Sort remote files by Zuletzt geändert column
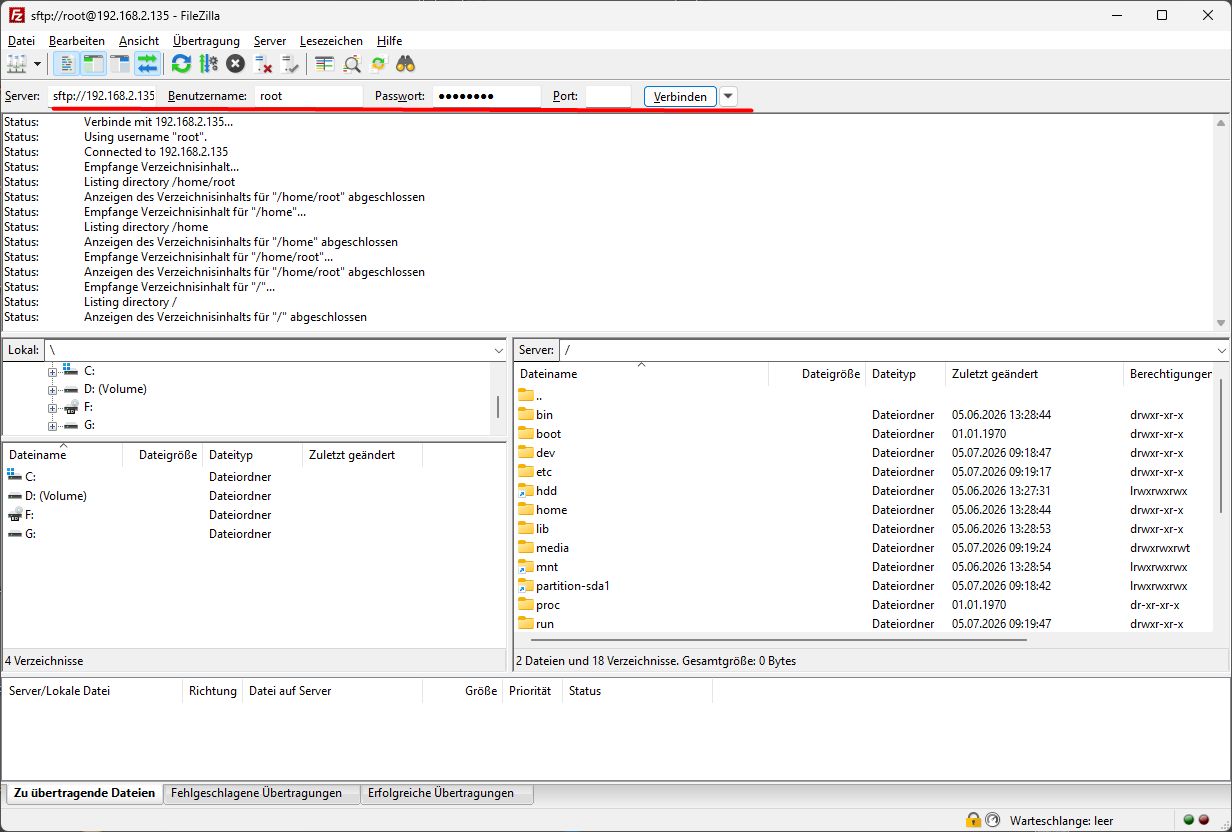Screen dimensions: 1232x832 click(x=1034, y=374)
